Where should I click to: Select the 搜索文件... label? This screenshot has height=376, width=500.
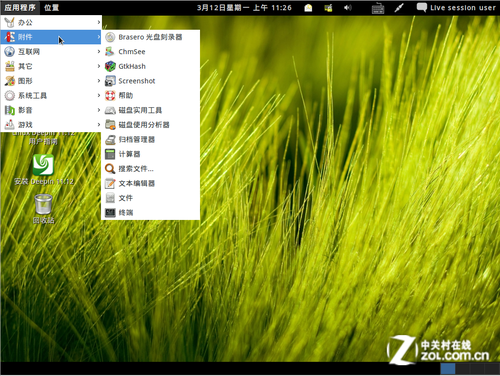[136, 169]
